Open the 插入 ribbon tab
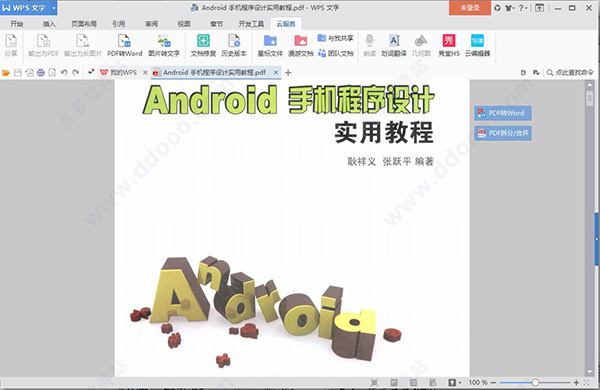This screenshot has height=390, width=600. (x=49, y=24)
